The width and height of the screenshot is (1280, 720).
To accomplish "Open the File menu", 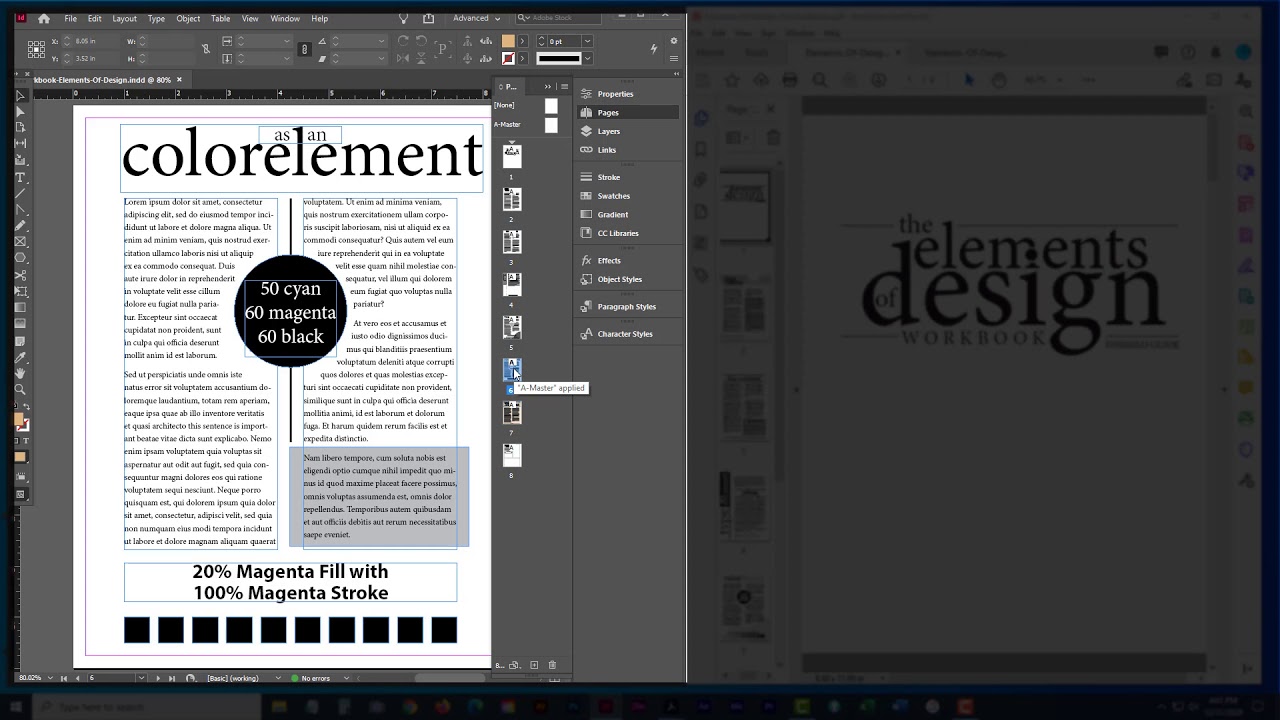I will point(71,18).
